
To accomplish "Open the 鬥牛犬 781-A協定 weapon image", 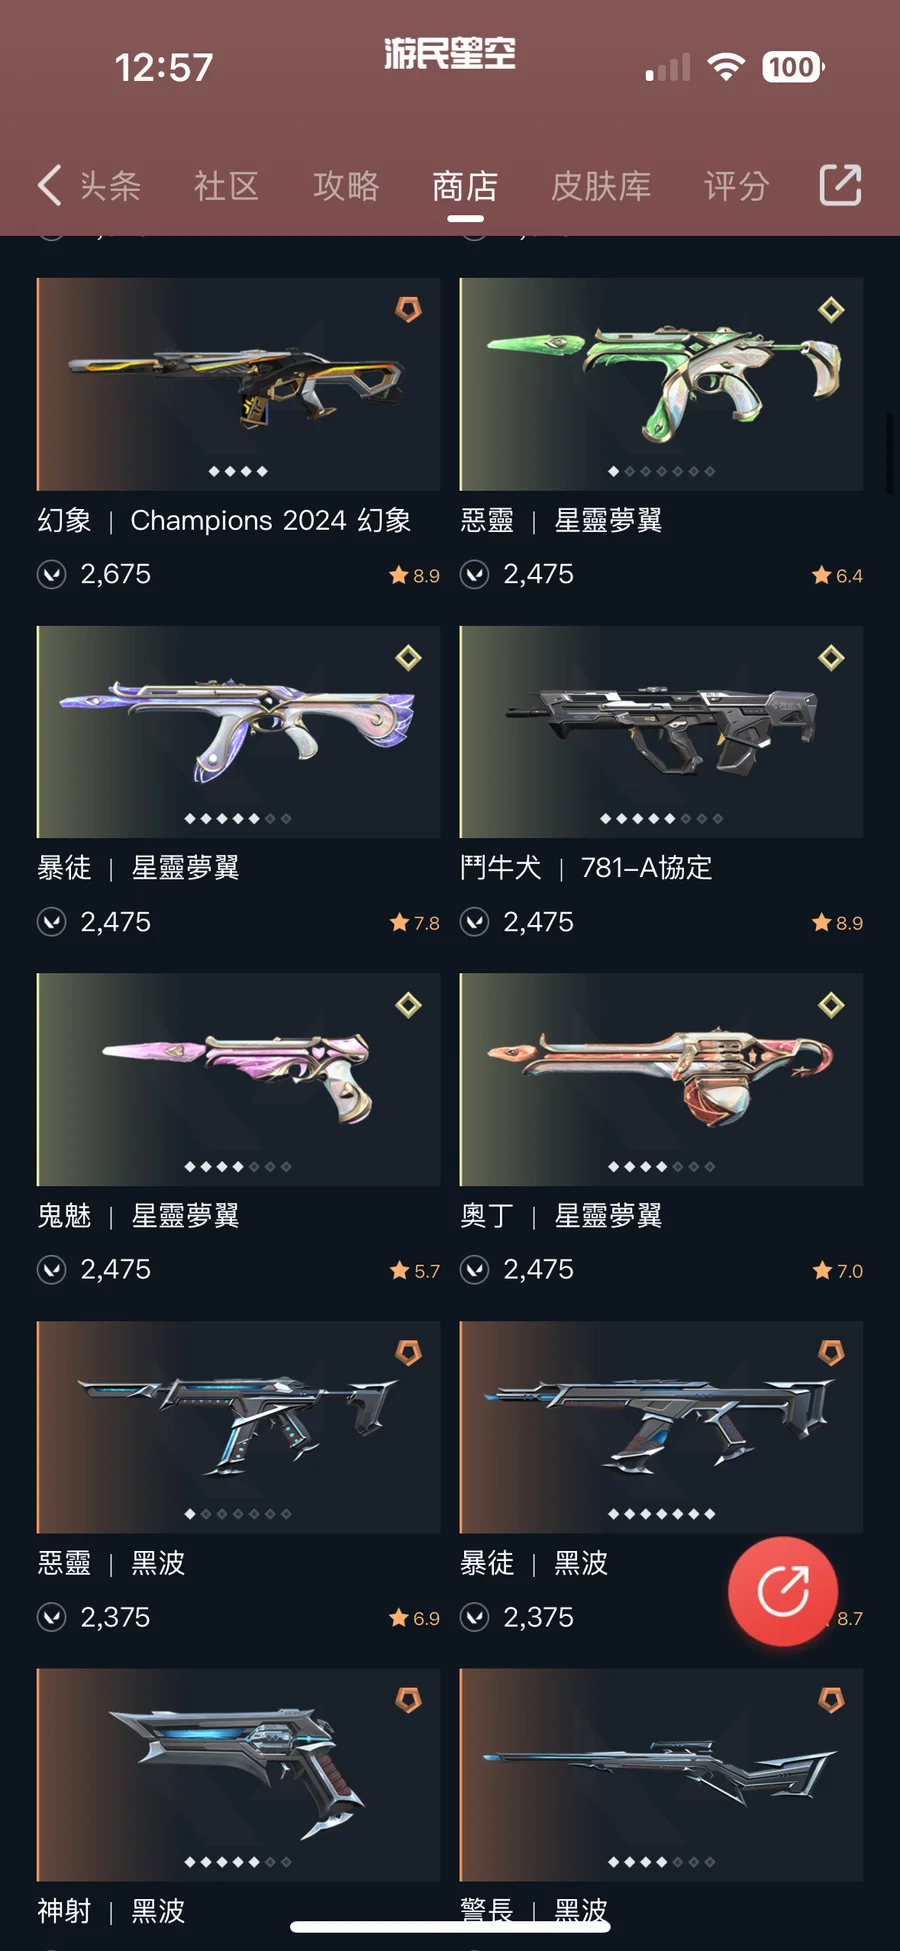I will [x=661, y=732].
